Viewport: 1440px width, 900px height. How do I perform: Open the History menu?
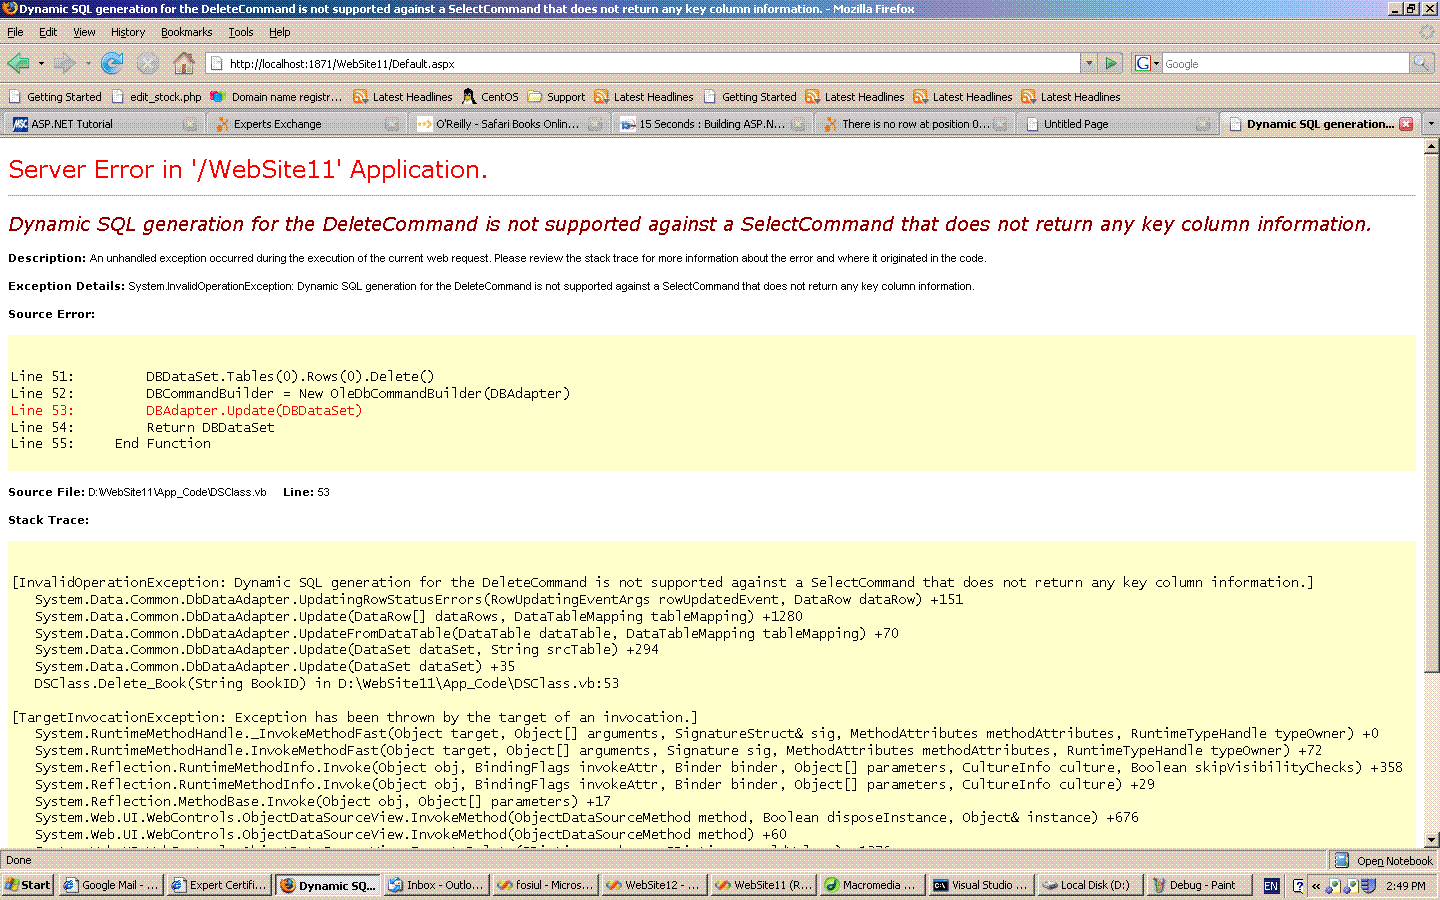pyautogui.click(x=127, y=32)
